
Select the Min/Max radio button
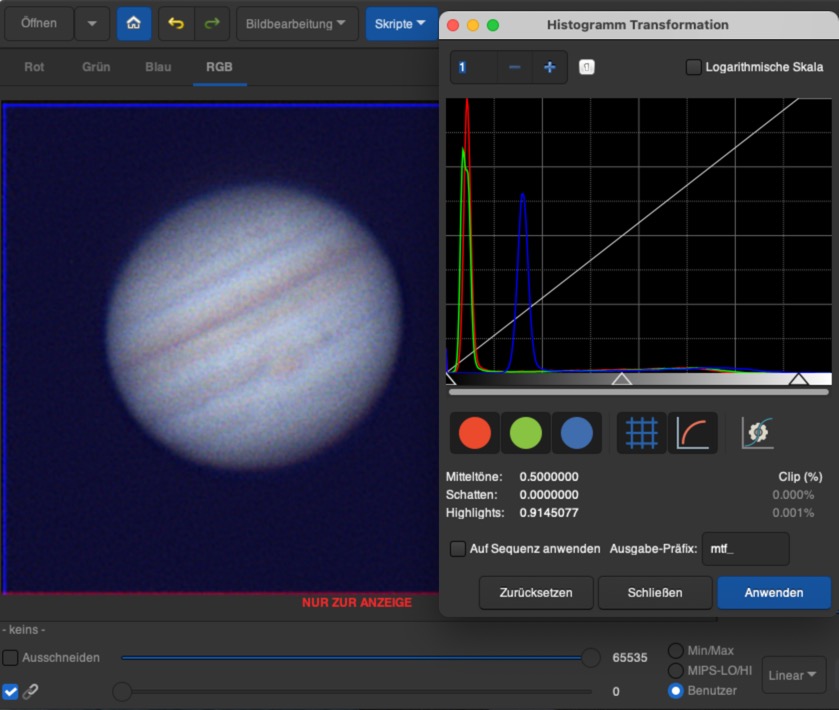coord(676,651)
